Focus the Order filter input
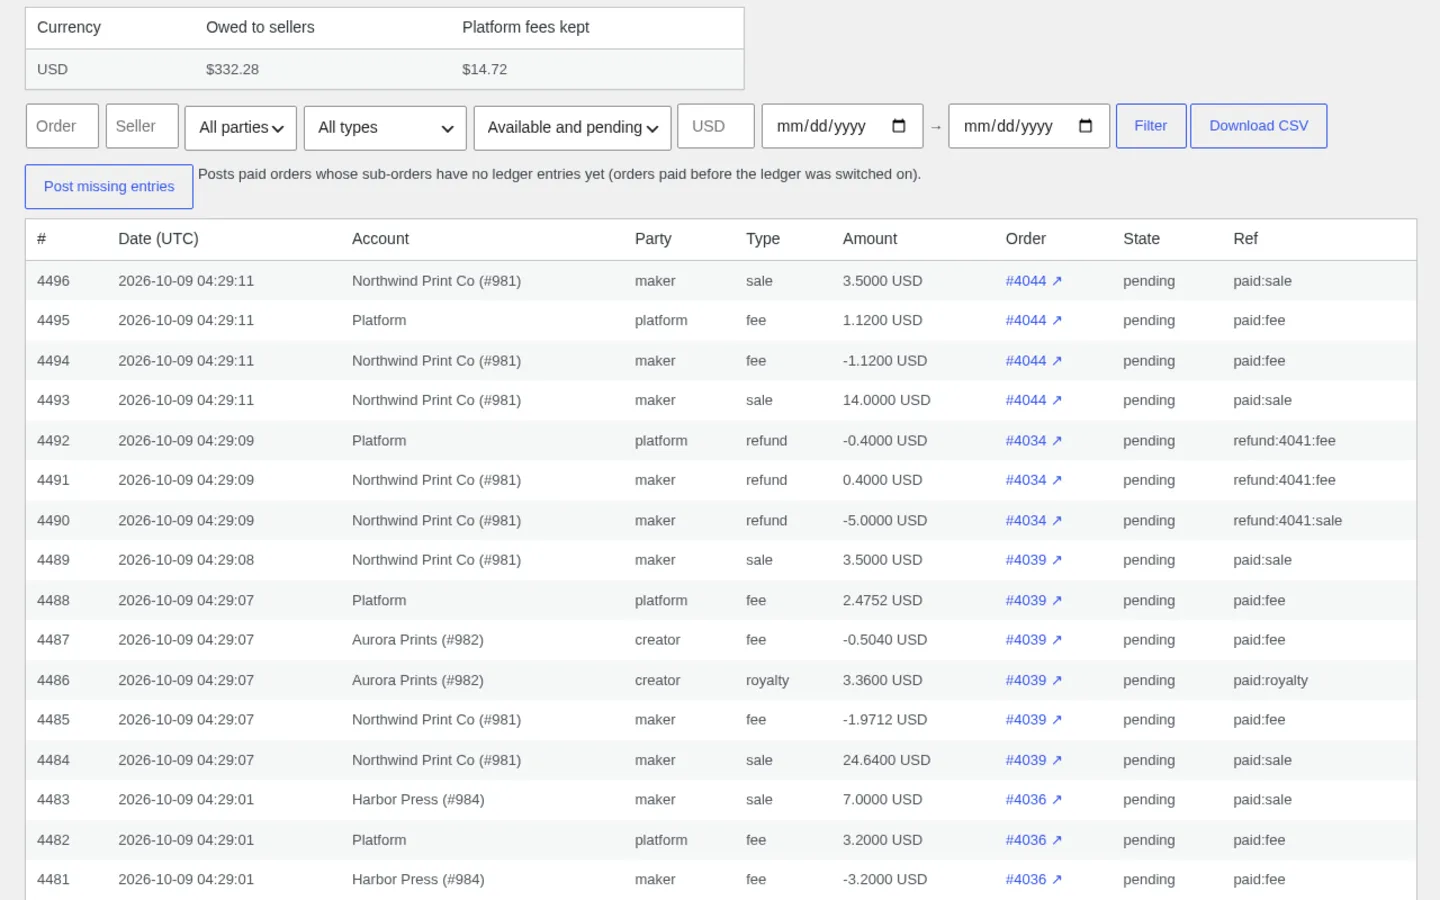 (62, 126)
